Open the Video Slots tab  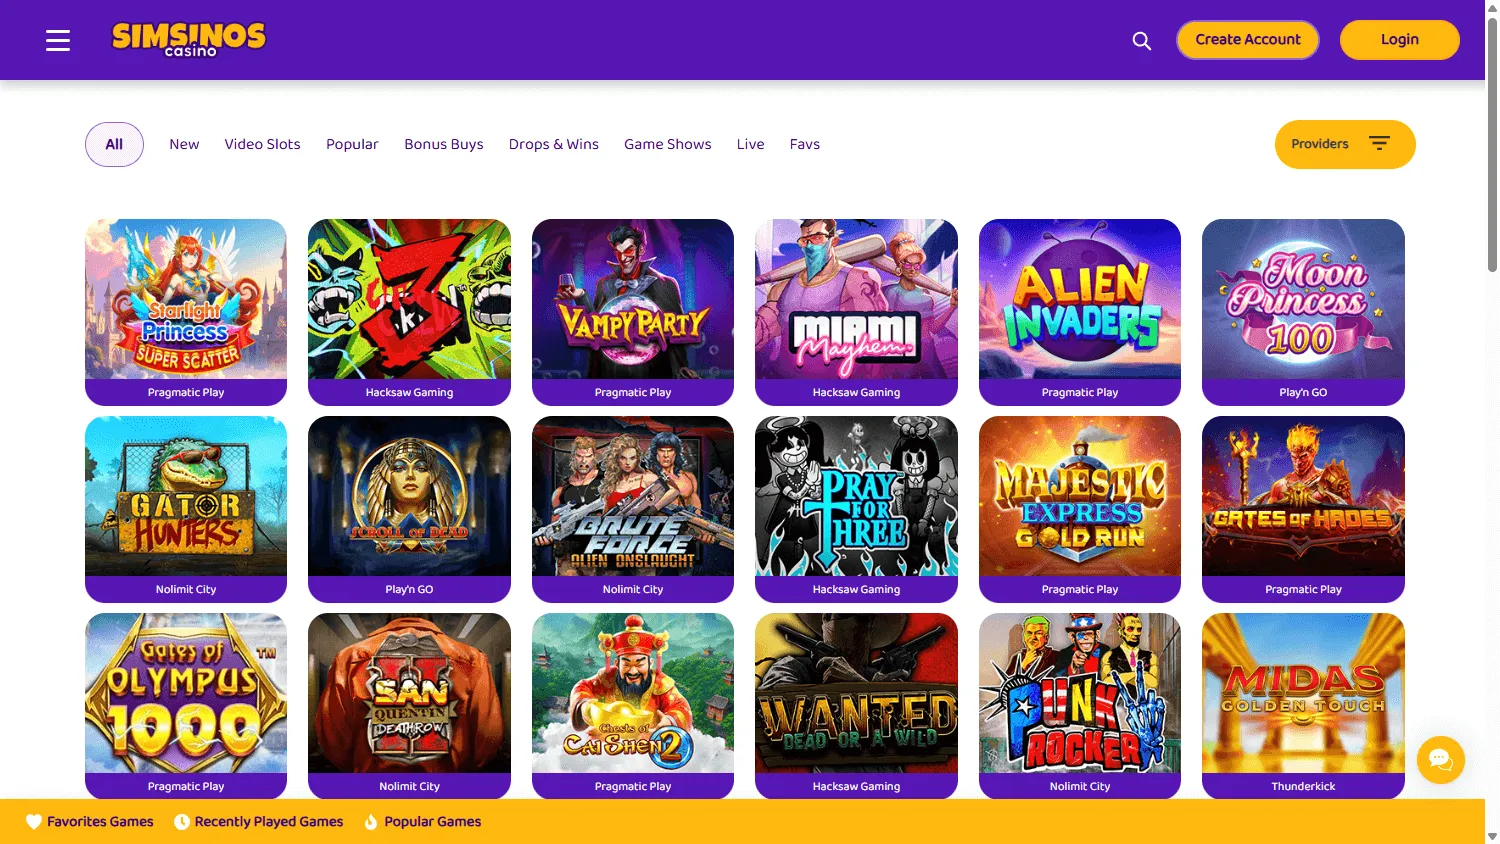(262, 144)
